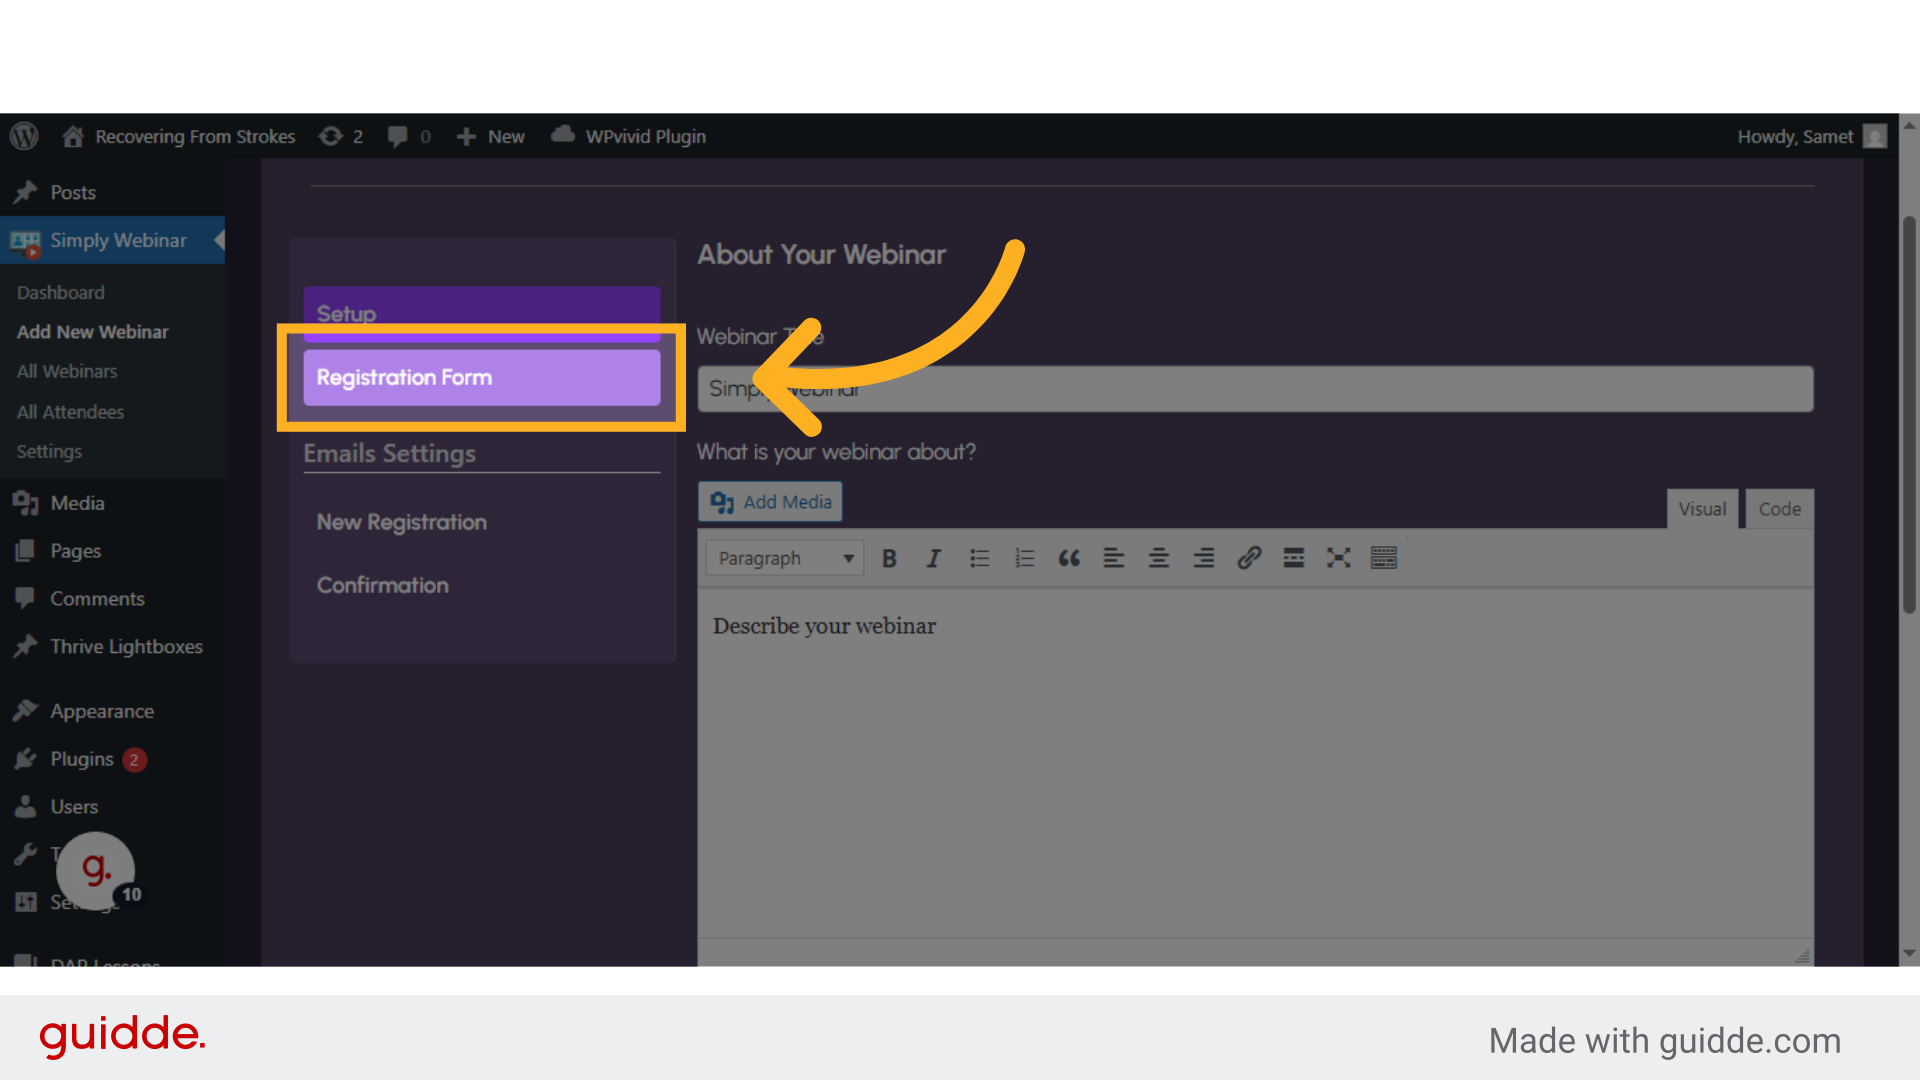Click into the Describe your webinar editor
Screen dimensions: 1920x1080
coord(1255,762)
